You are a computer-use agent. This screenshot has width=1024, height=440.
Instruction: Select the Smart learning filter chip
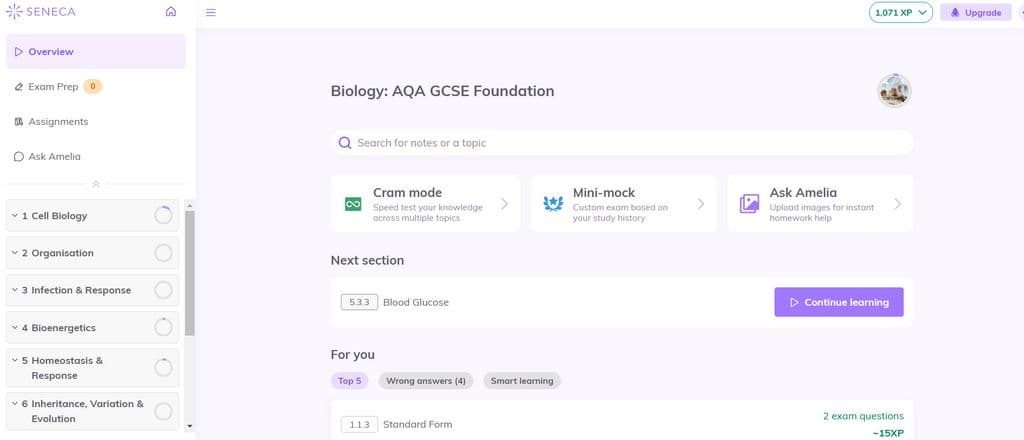click(x=522, y=381)
